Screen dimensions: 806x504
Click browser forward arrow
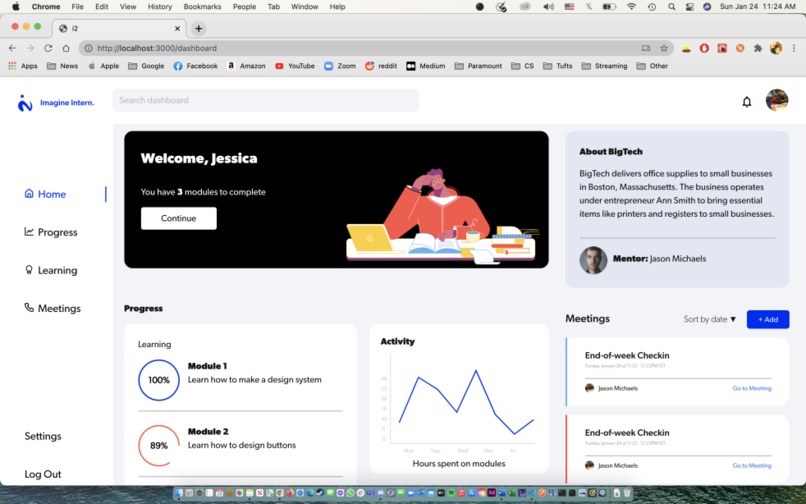(30, 48)
